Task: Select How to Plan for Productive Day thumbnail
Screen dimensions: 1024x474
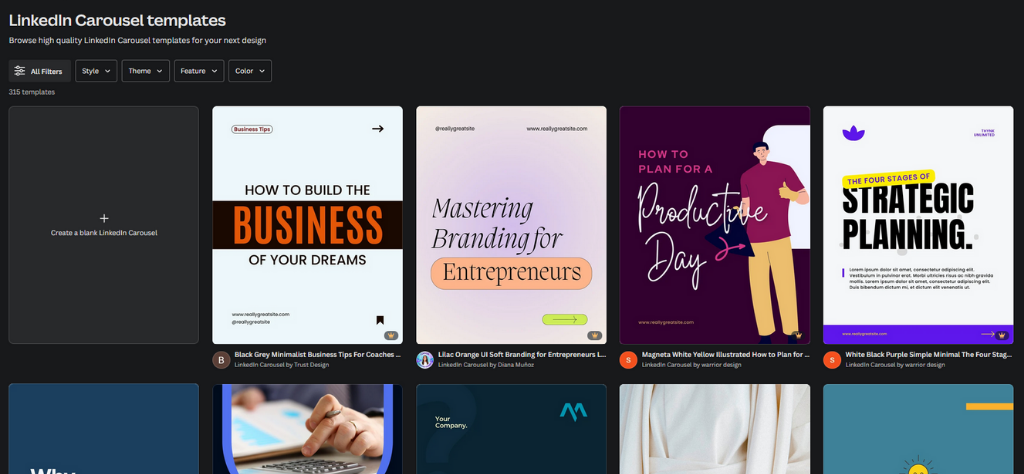Action: click(x=714, y=225)
